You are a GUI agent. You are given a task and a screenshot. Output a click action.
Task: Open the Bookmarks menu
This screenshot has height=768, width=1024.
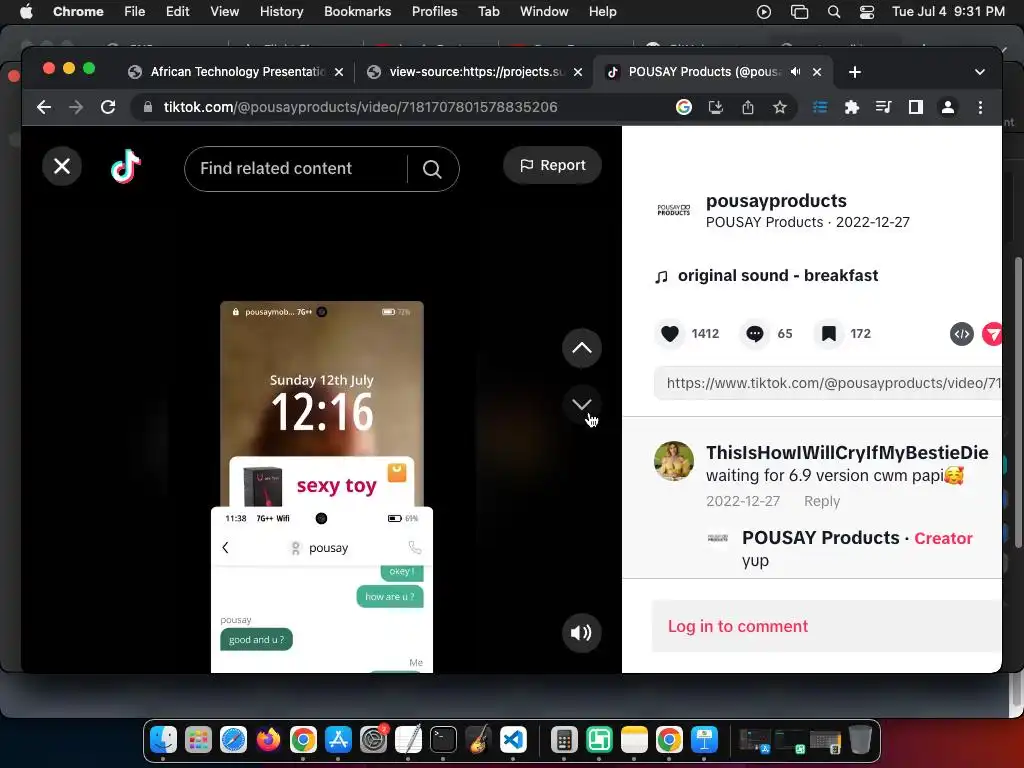(x=357, y=12)
